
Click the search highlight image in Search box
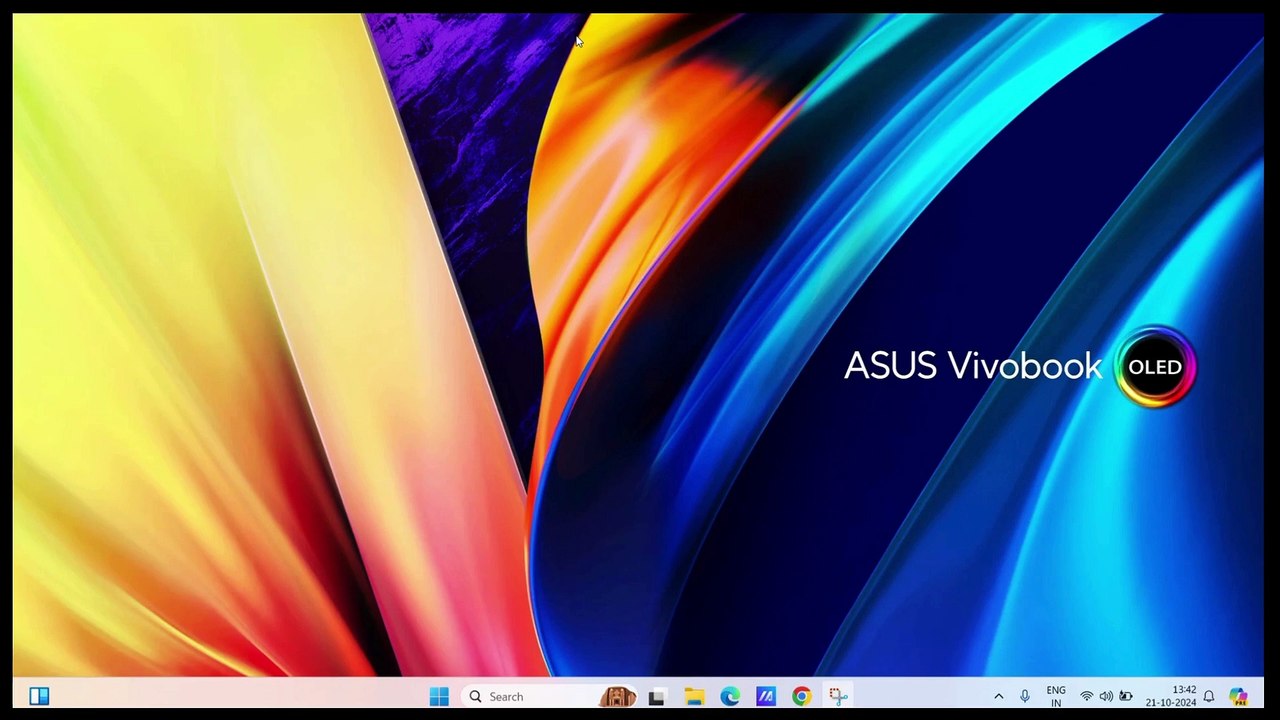tap(617, 696)
